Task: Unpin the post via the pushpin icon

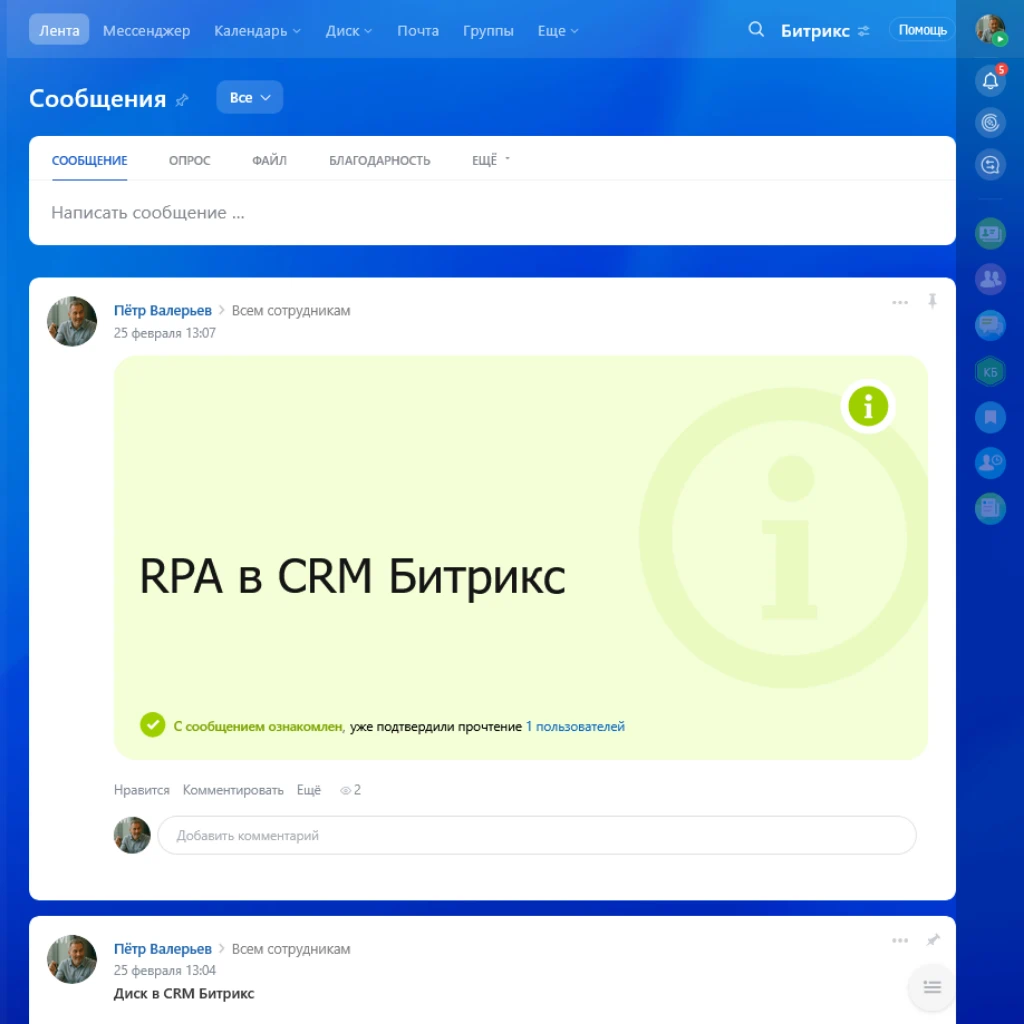Action: point(933,302)
